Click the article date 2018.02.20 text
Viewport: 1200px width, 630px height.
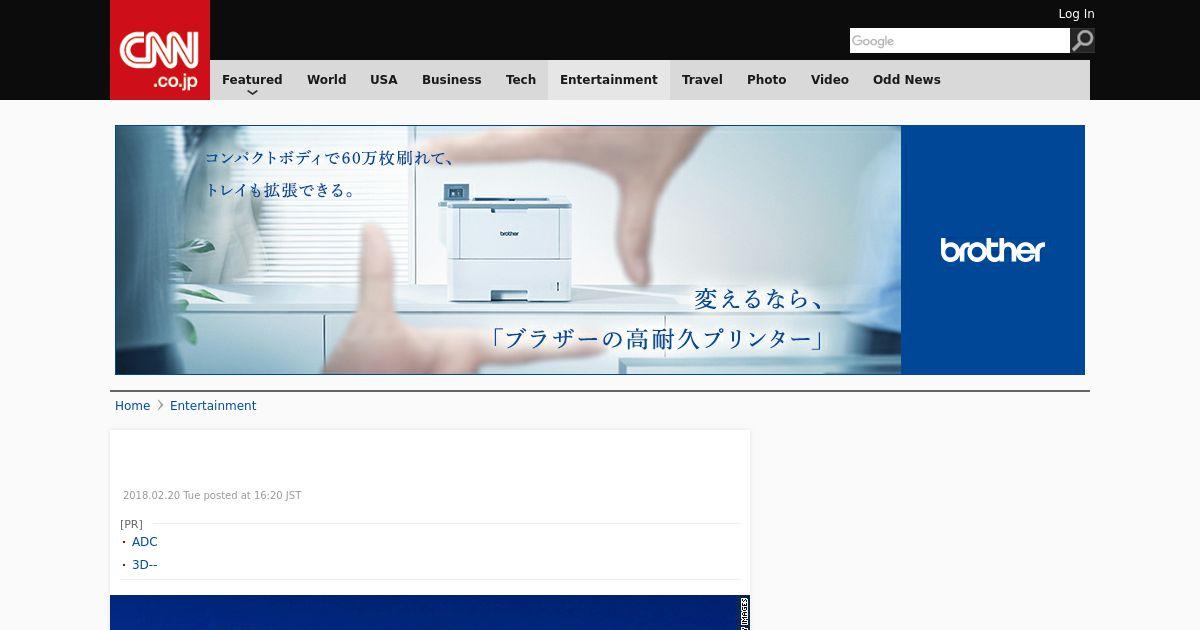click(x=212, y=496)
